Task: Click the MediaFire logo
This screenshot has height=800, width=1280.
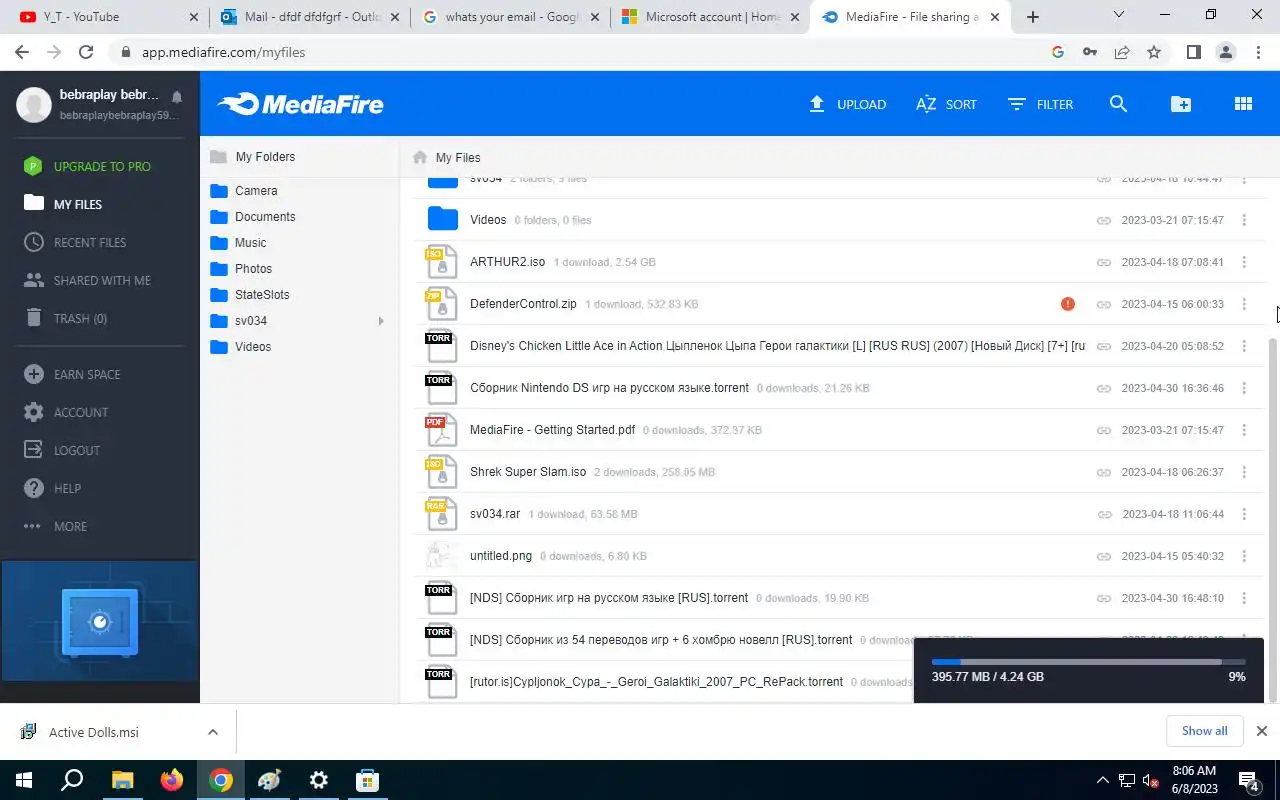Action: pos(301,104)
